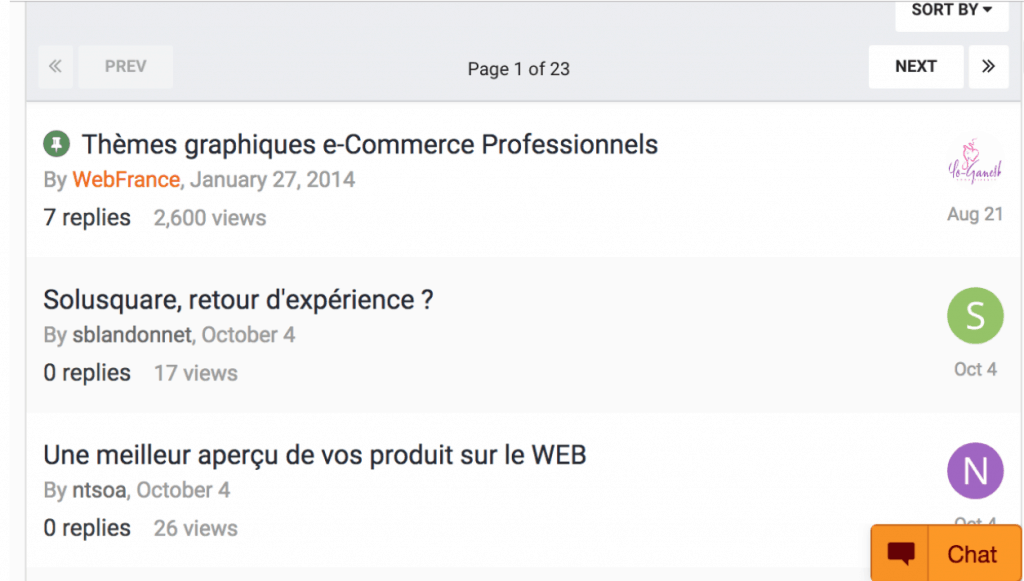Screen dimensions: 1024x581
Task: Click the Oct 4 date under S avatar
Action: [x=975, y=370]
